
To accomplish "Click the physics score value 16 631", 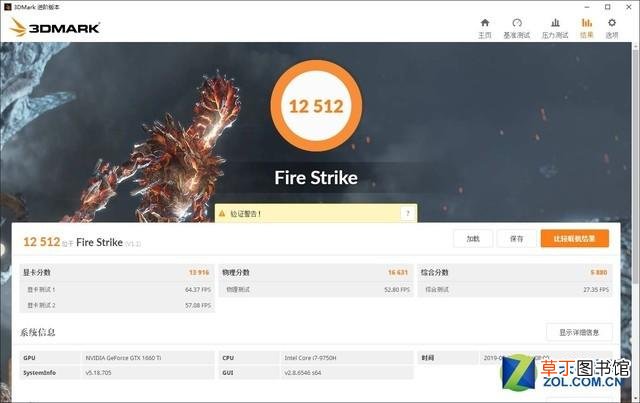I will pyautogui.click(x=398, y=272).
